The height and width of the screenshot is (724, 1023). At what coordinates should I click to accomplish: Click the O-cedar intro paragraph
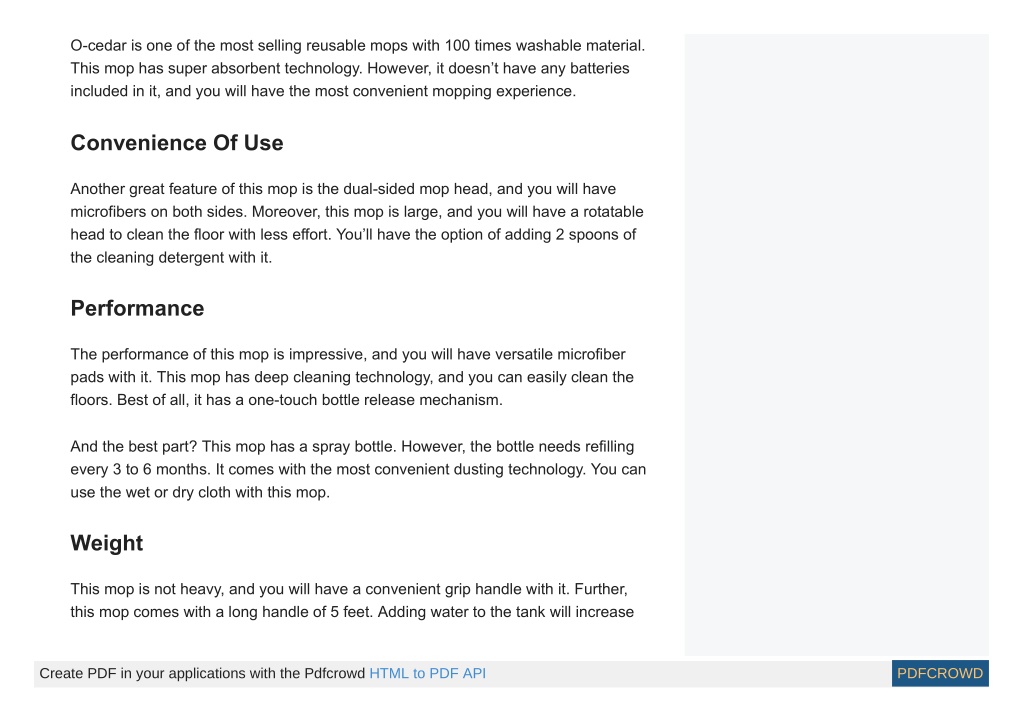(x=358, y=68)
